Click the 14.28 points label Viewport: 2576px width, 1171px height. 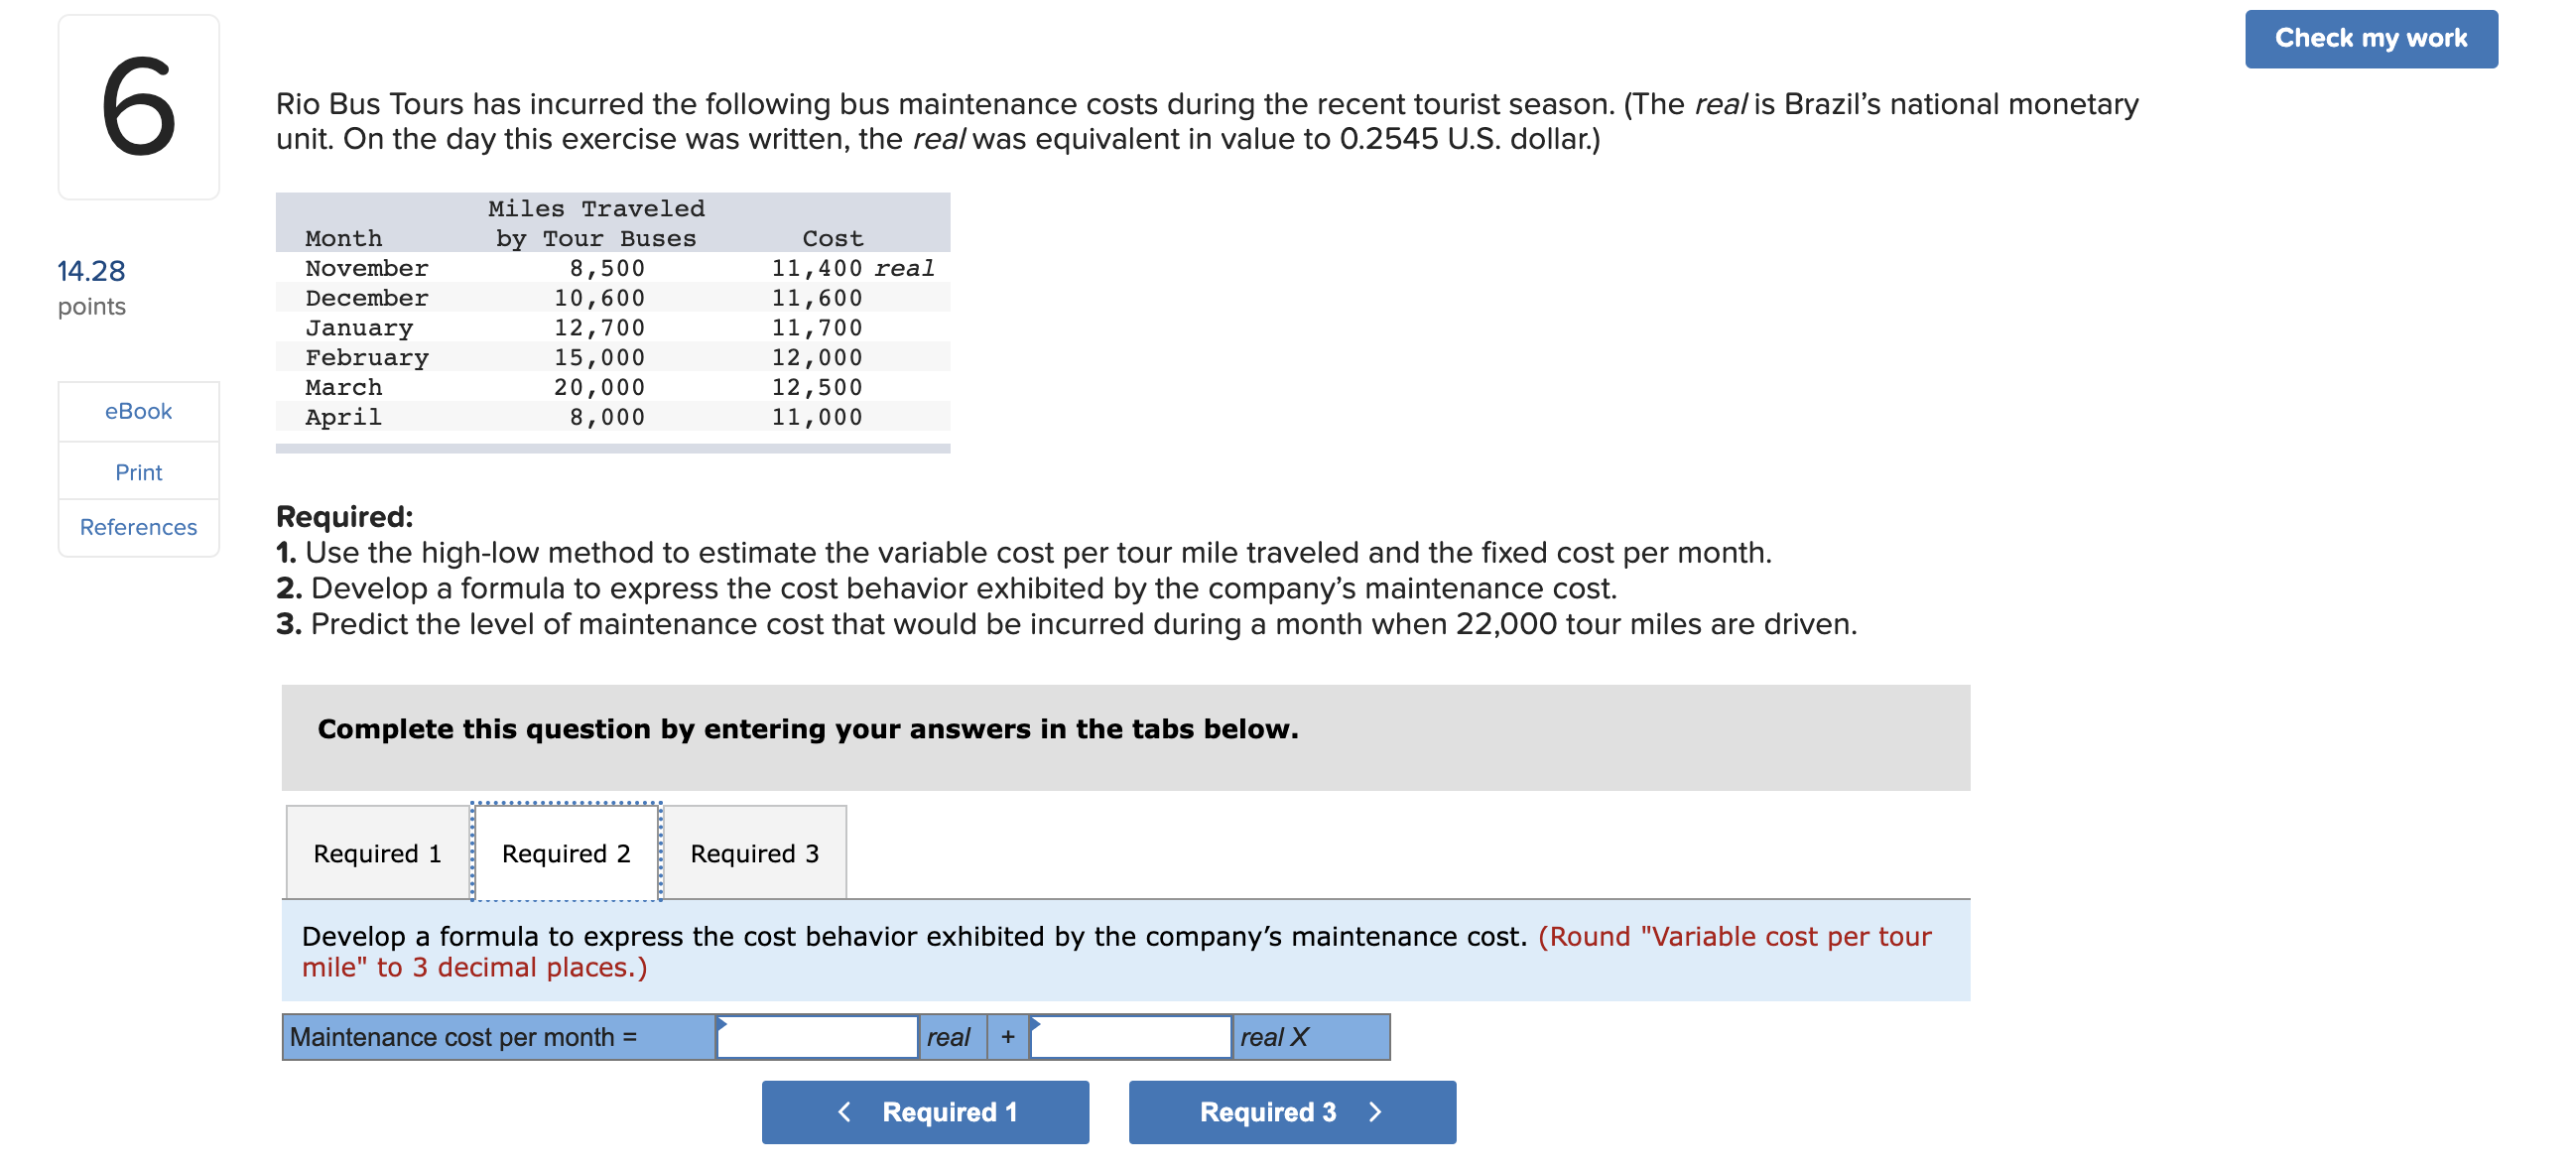pos(91,287)
